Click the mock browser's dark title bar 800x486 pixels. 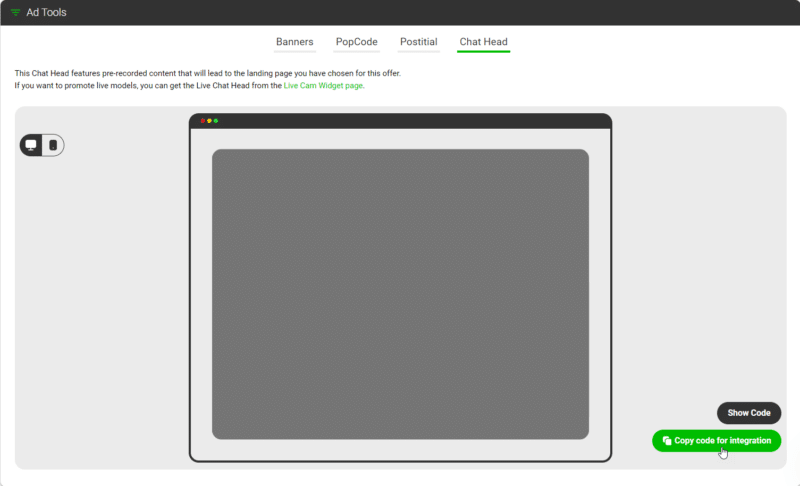pos(400,121)
